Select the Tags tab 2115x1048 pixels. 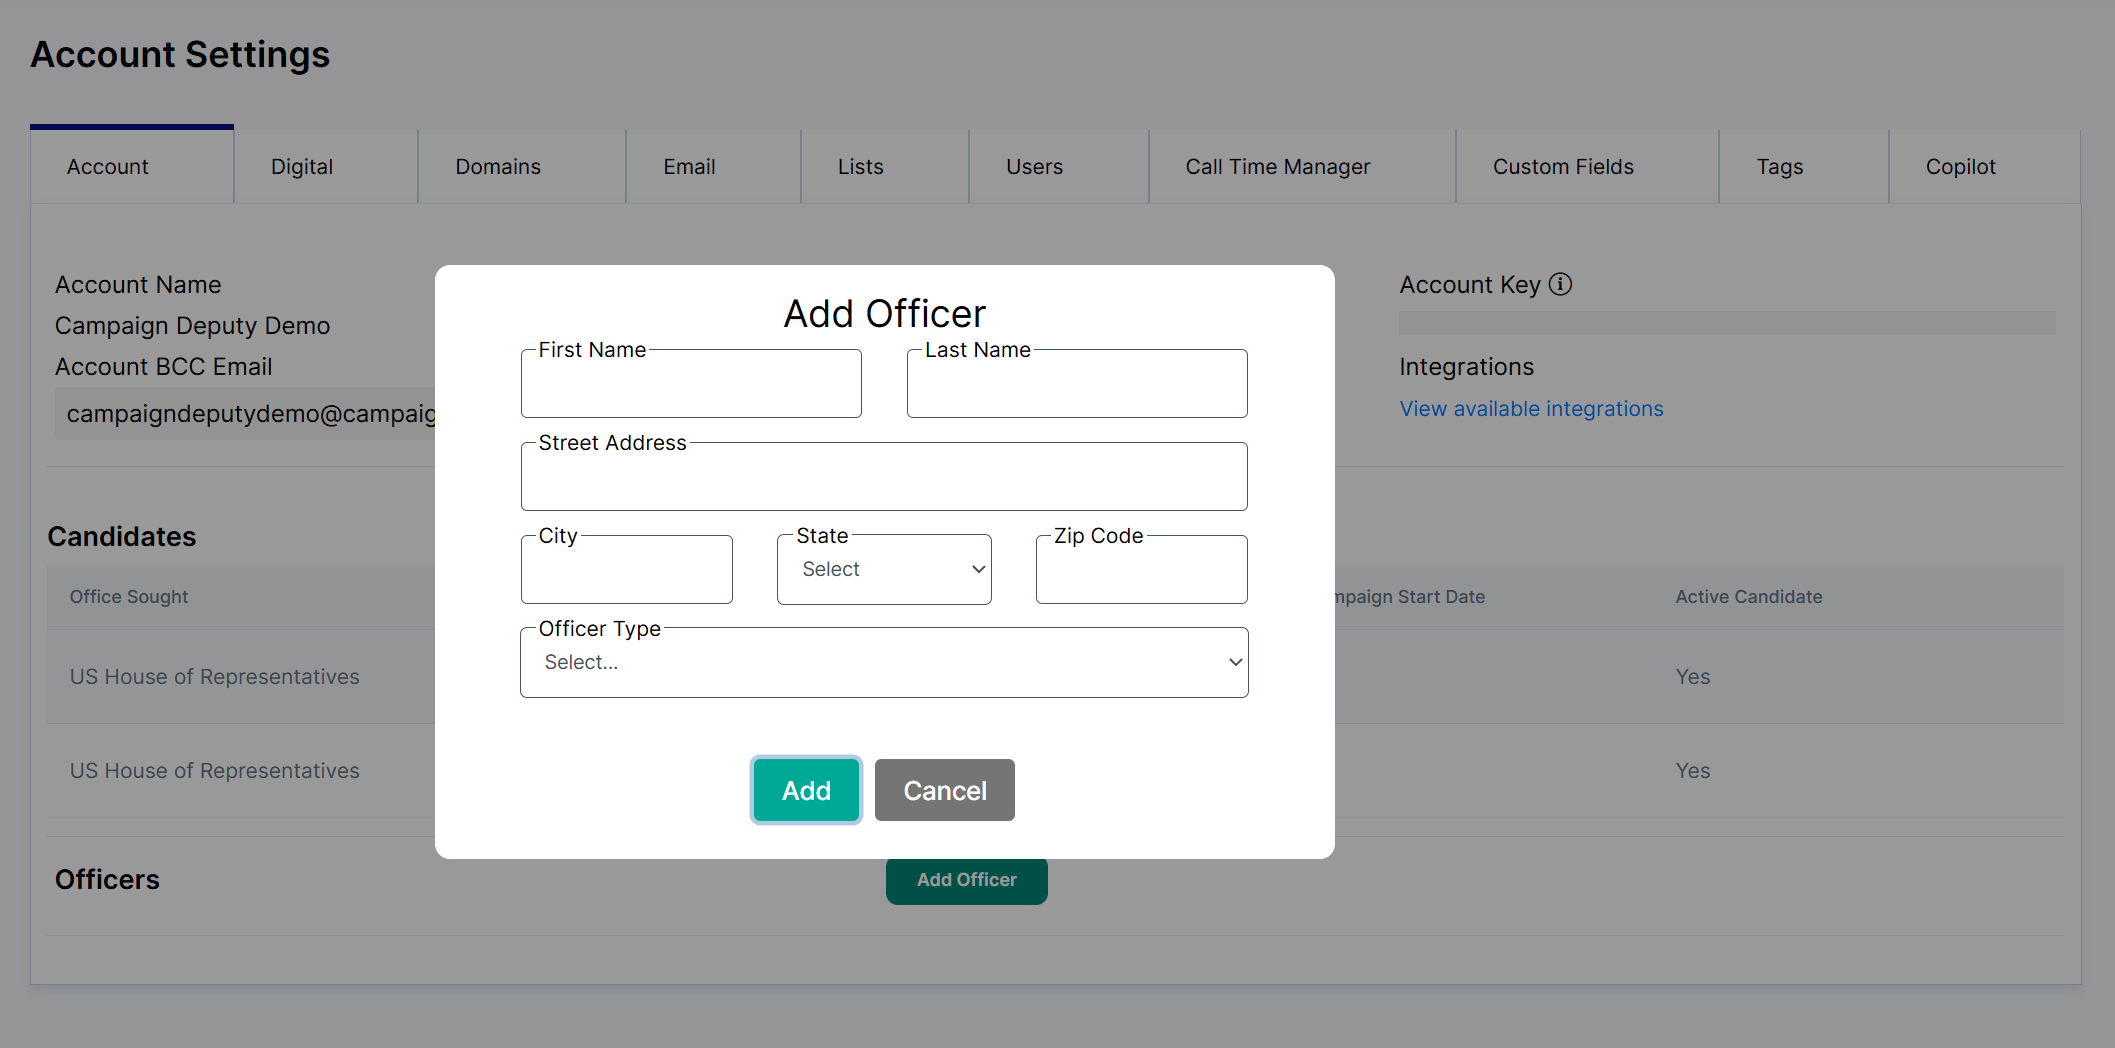[x=1779, y=167]
